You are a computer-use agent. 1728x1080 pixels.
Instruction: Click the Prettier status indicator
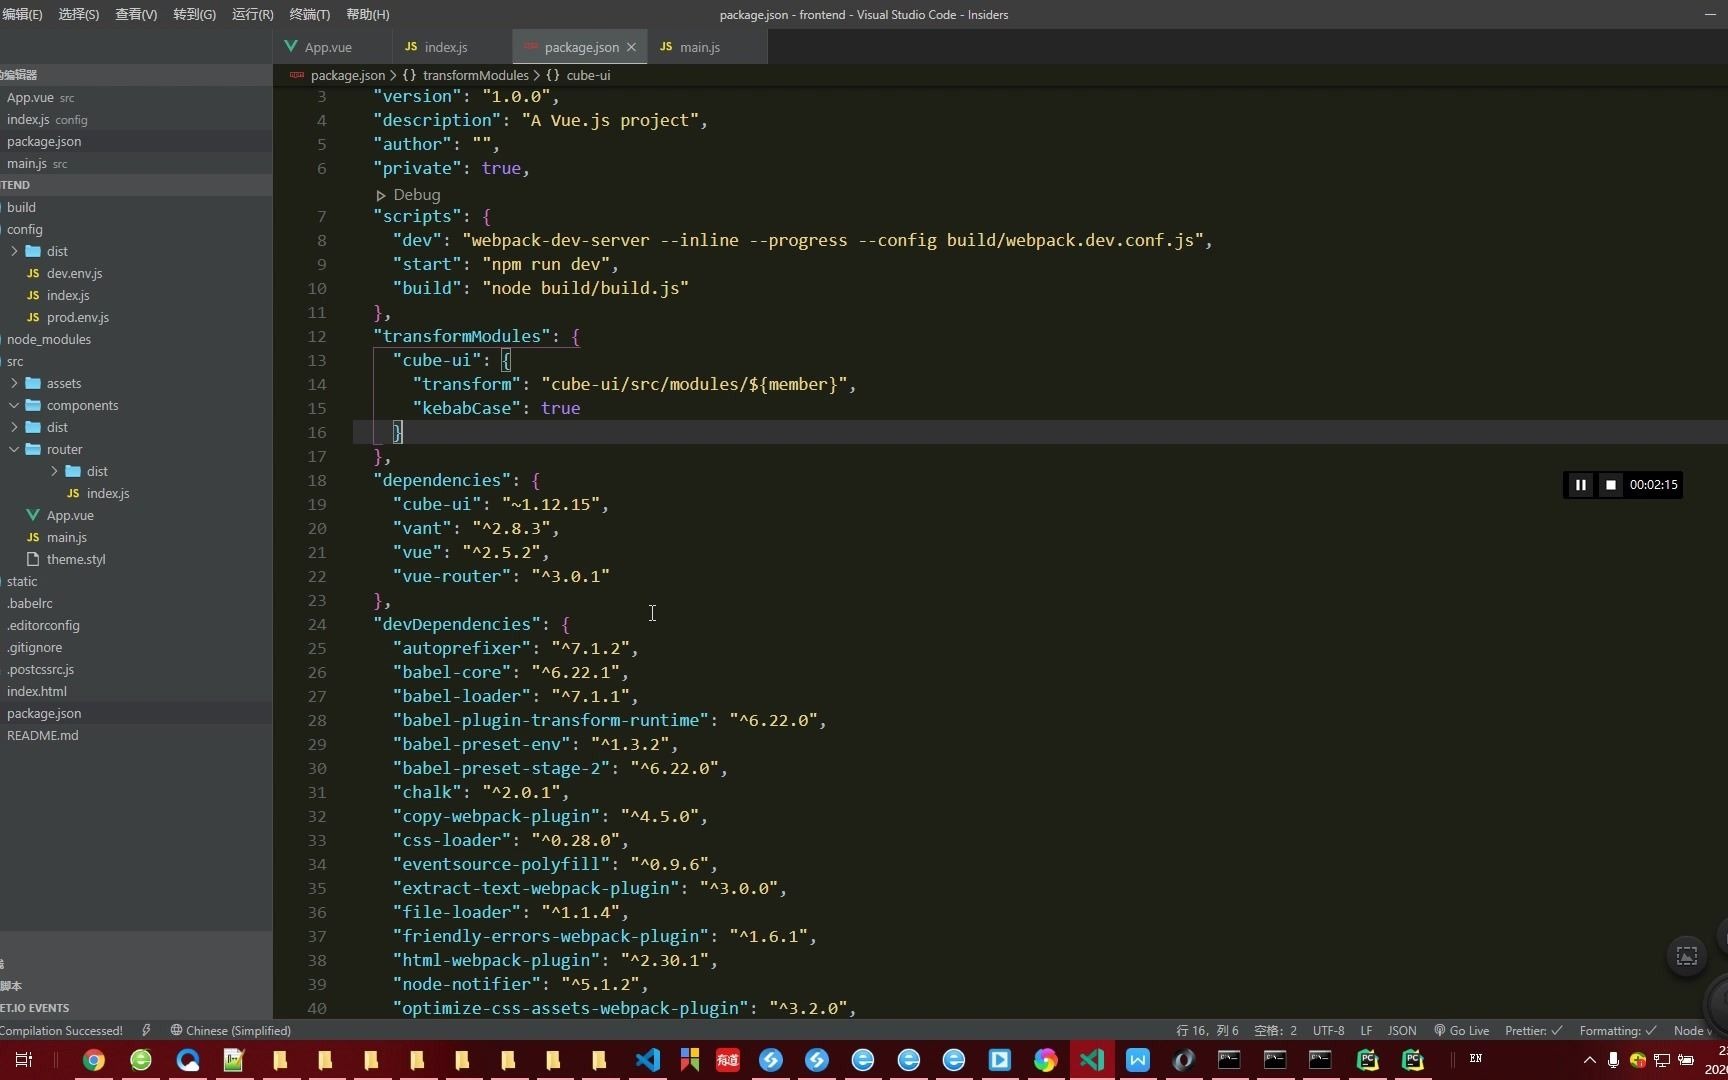(1533, 1030)
